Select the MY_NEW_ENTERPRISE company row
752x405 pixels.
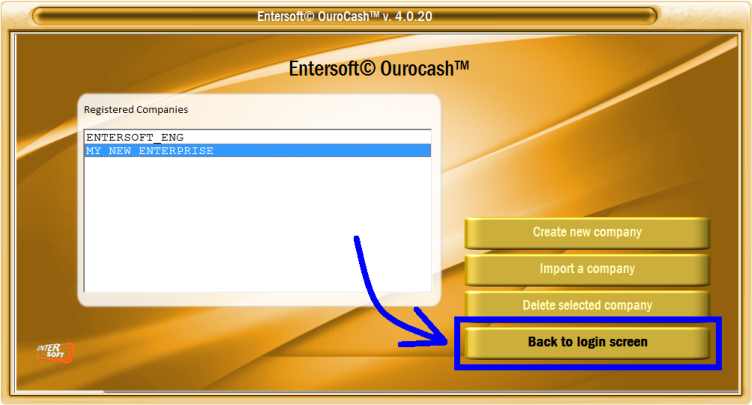[258, 151]
